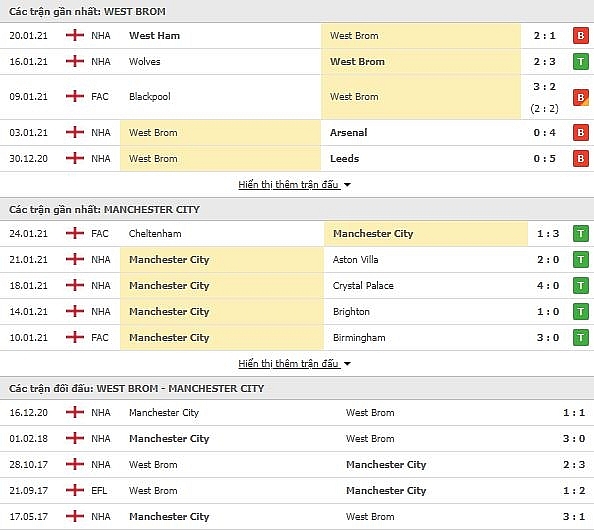Screen dimensions: 594x531
Task: Open the Aston Villa team link
Action: tap(355, 259)
